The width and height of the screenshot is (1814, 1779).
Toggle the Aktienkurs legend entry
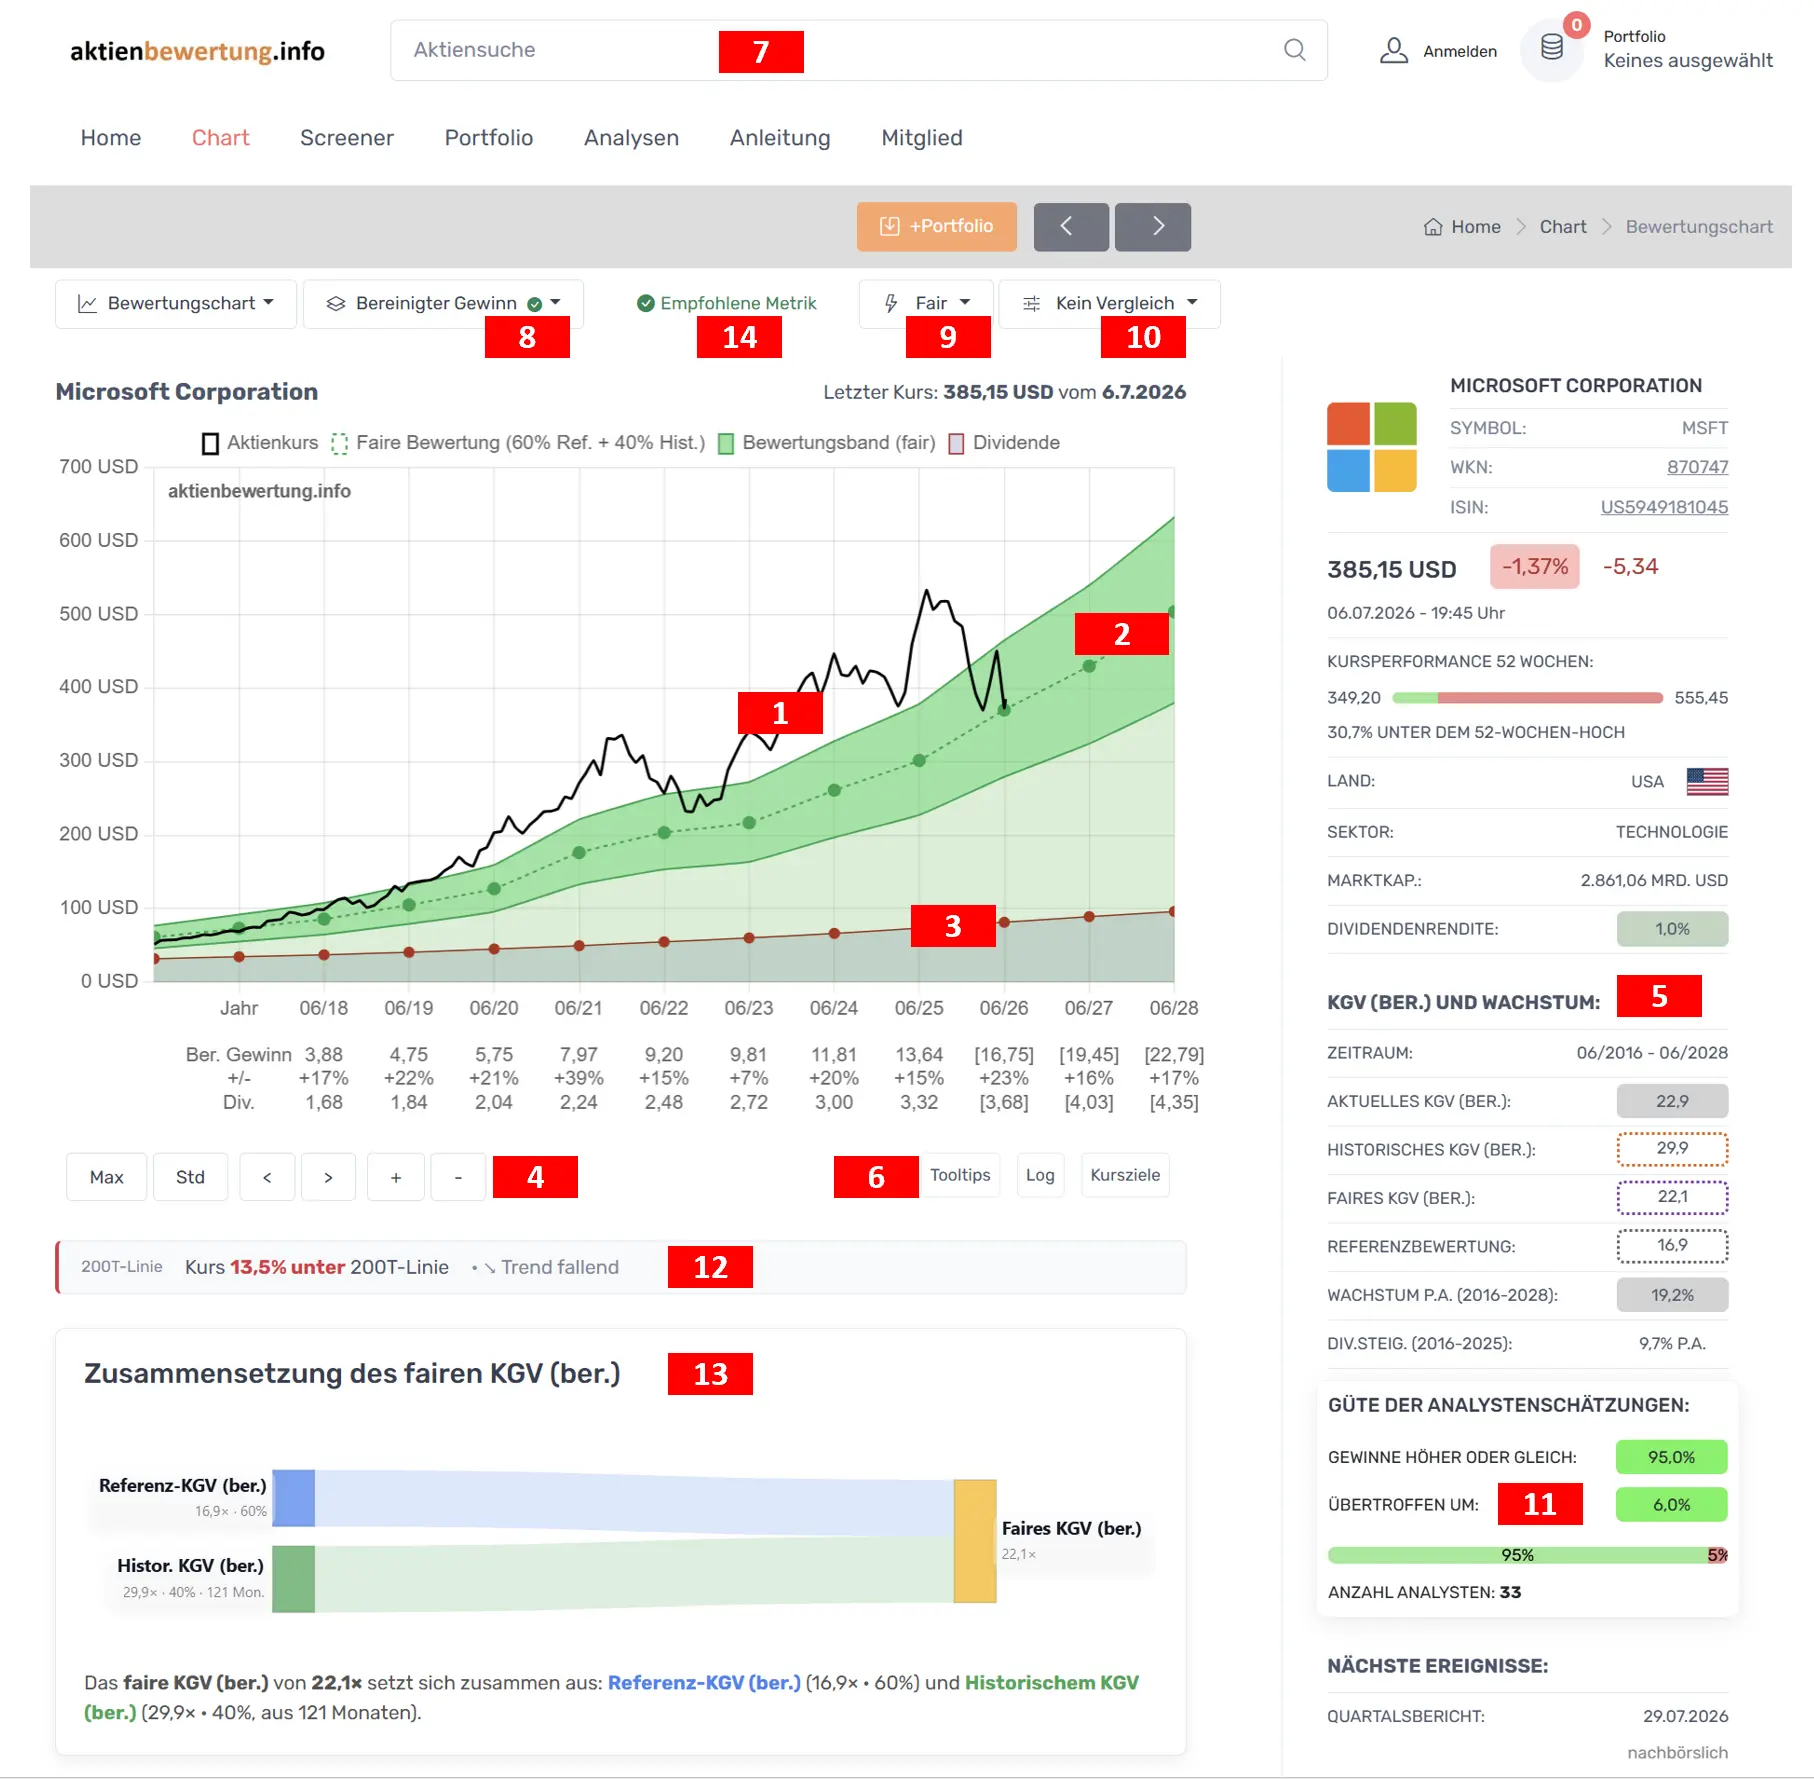[260, 442]
